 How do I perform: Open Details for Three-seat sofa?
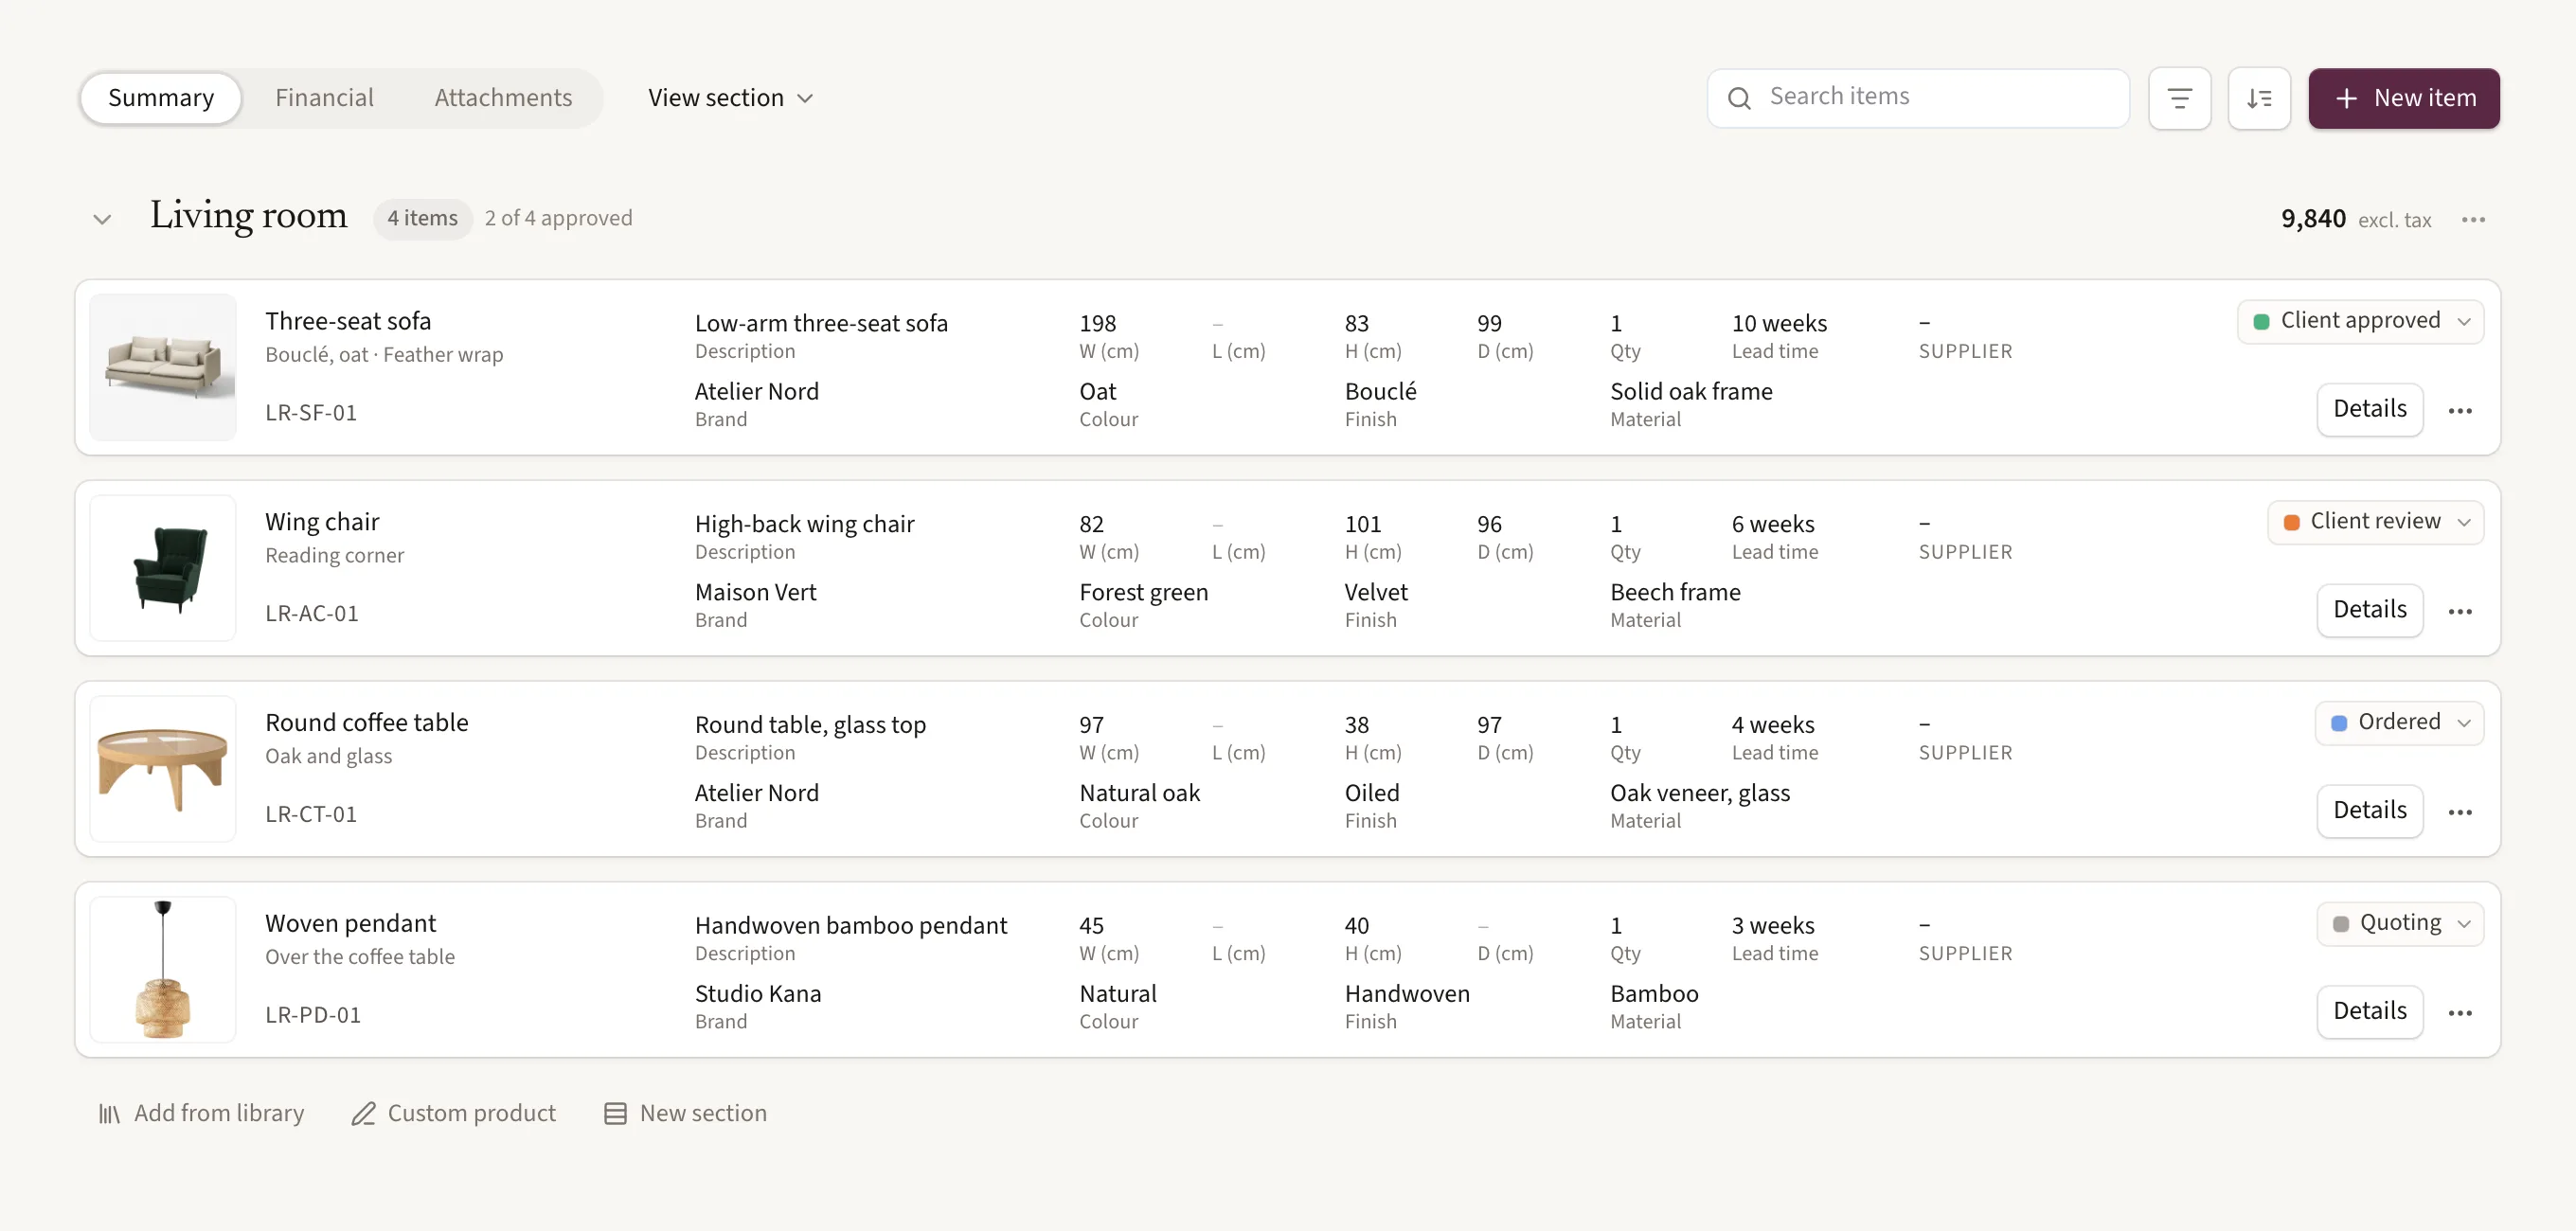2369,409
